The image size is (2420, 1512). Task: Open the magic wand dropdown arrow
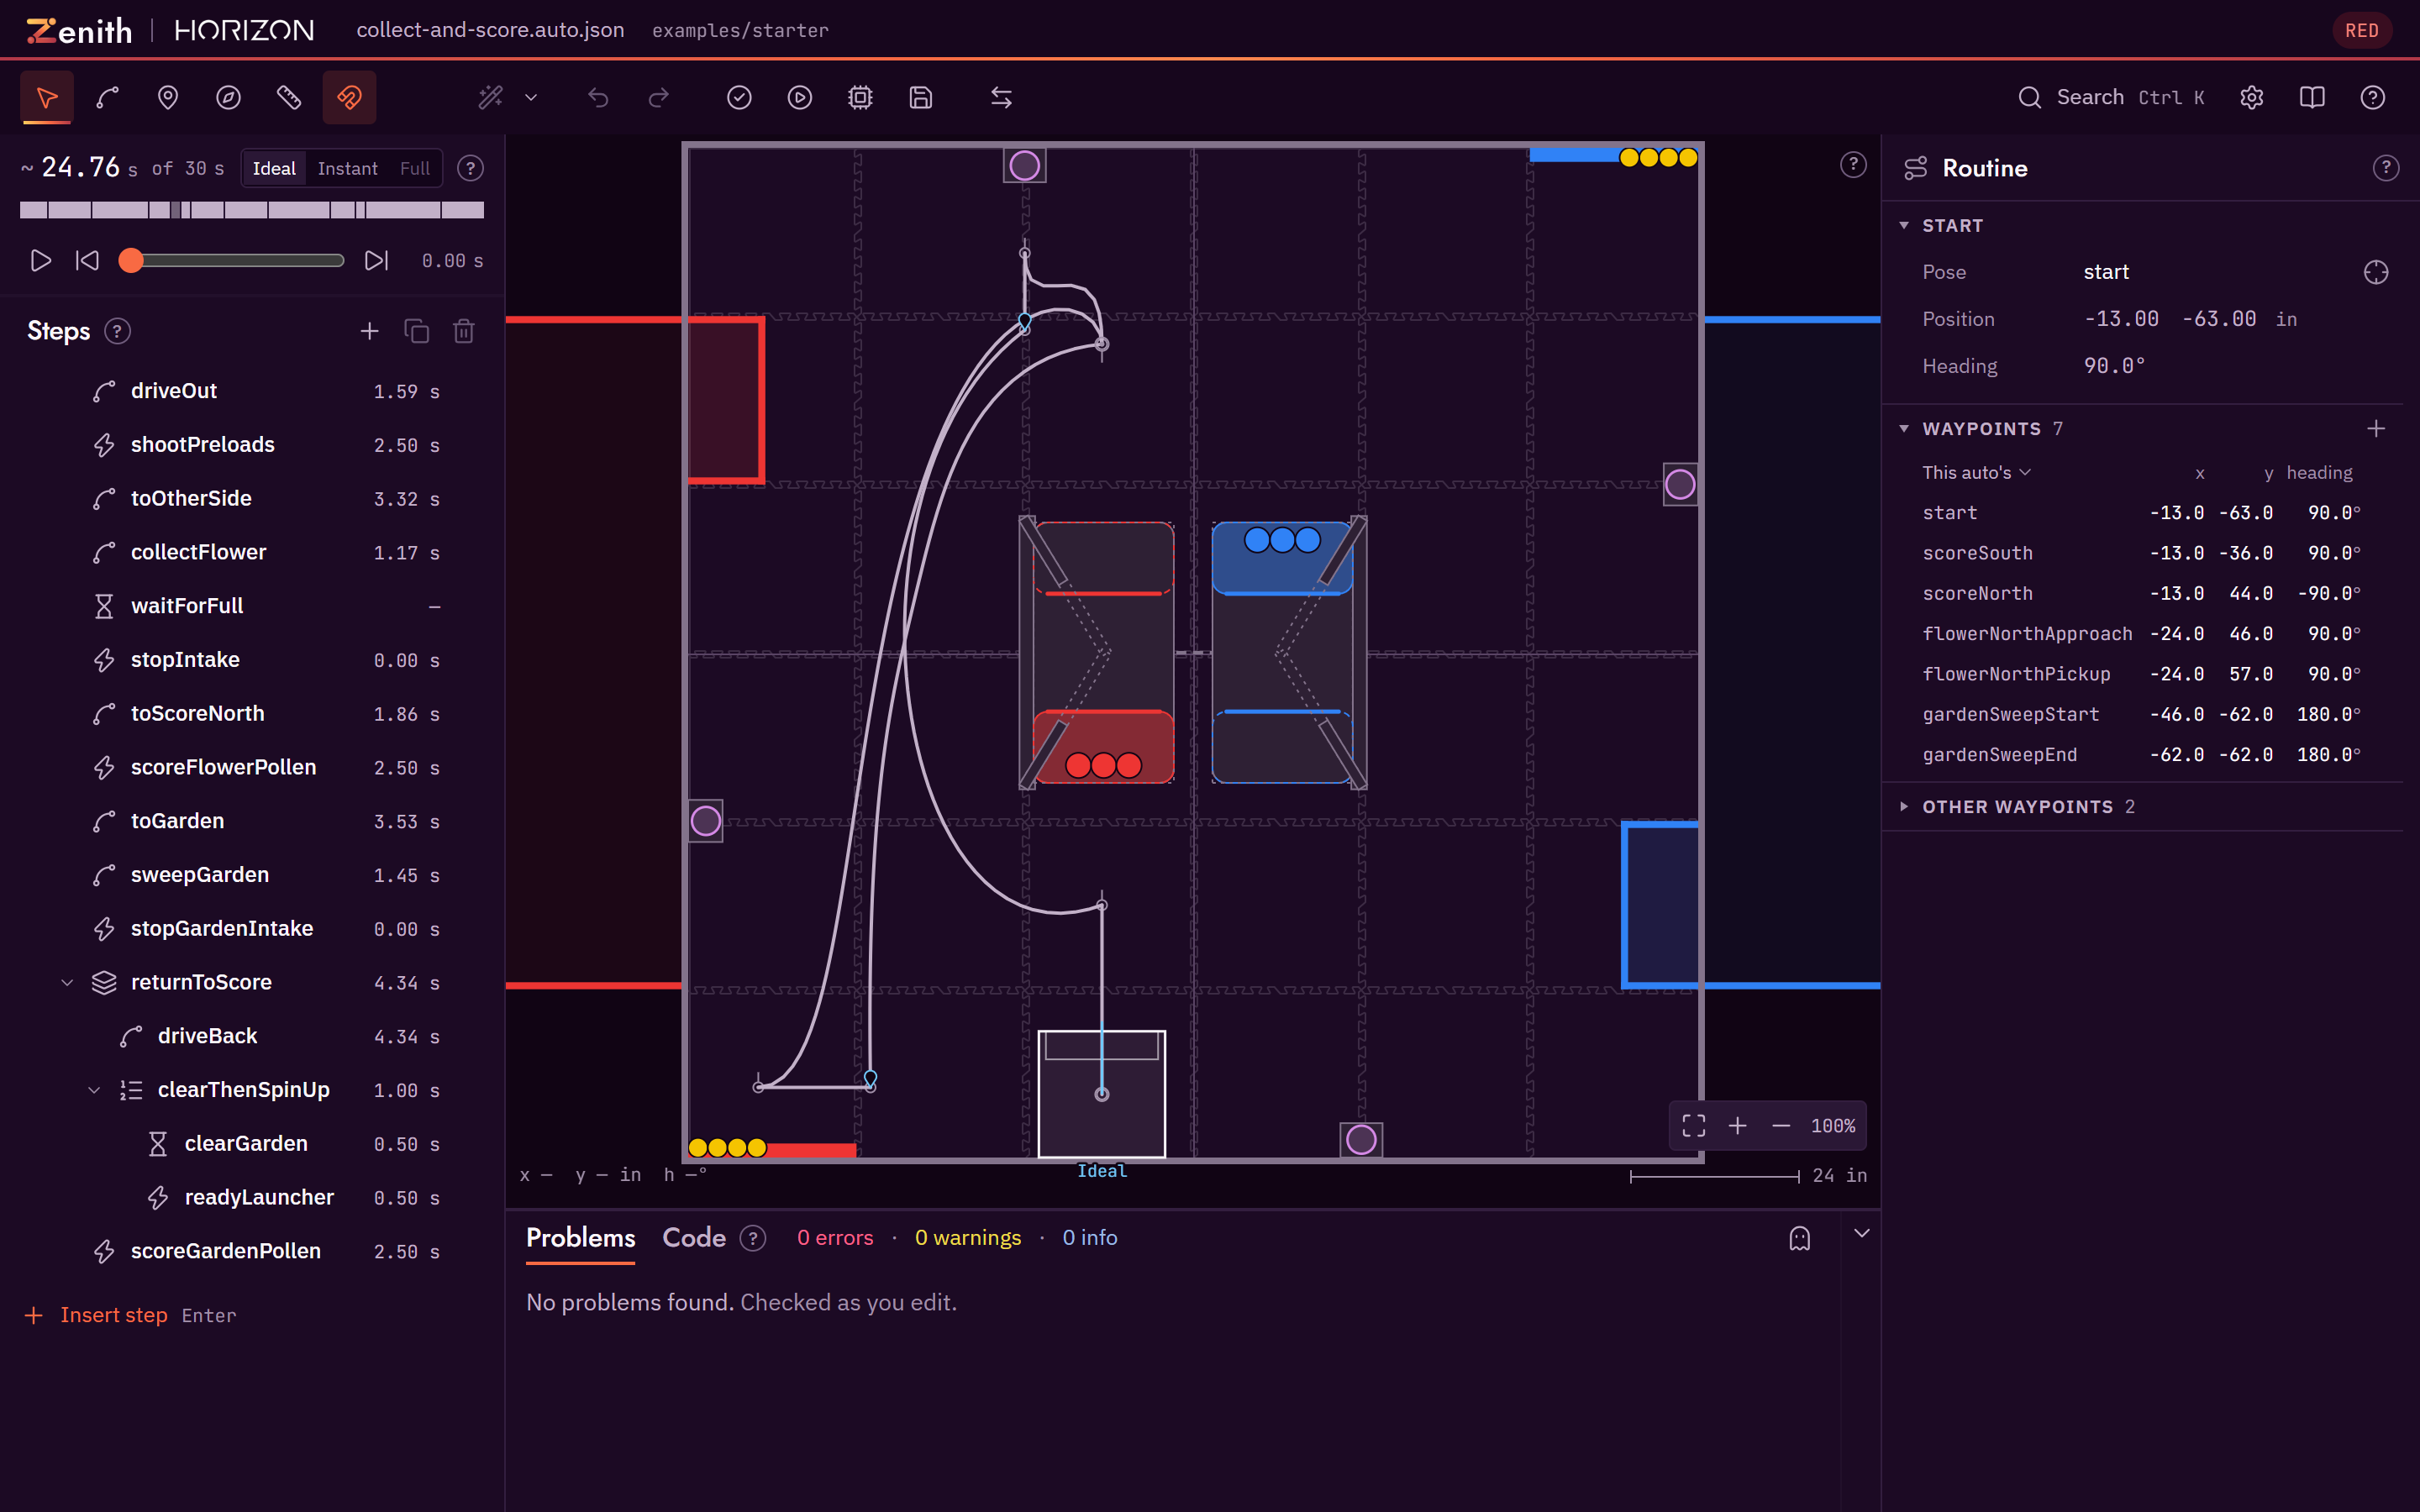click(x=531, y=97)
